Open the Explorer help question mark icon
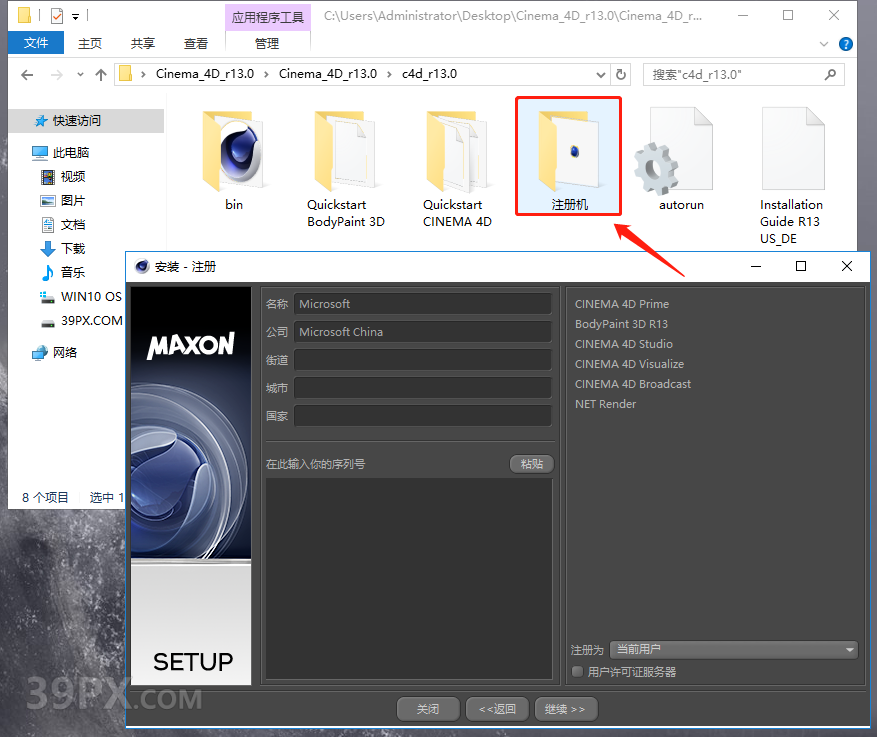This screenshot has height=737, width=877. (x=845, y=44)
